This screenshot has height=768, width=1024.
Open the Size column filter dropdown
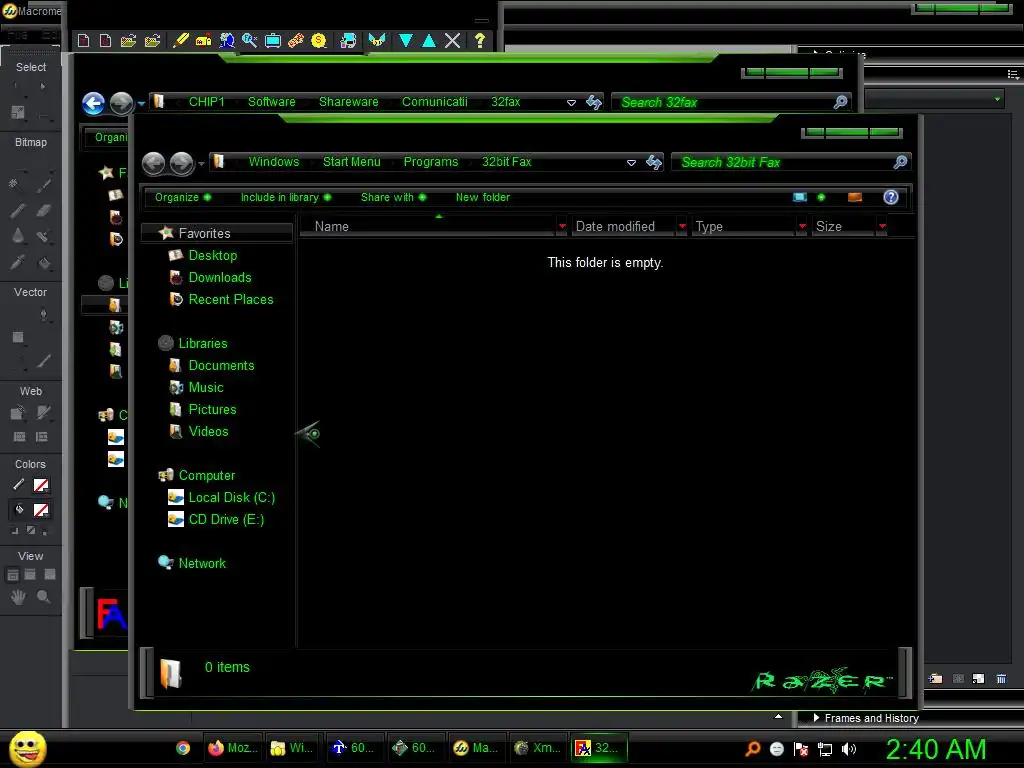pos(882,227)
